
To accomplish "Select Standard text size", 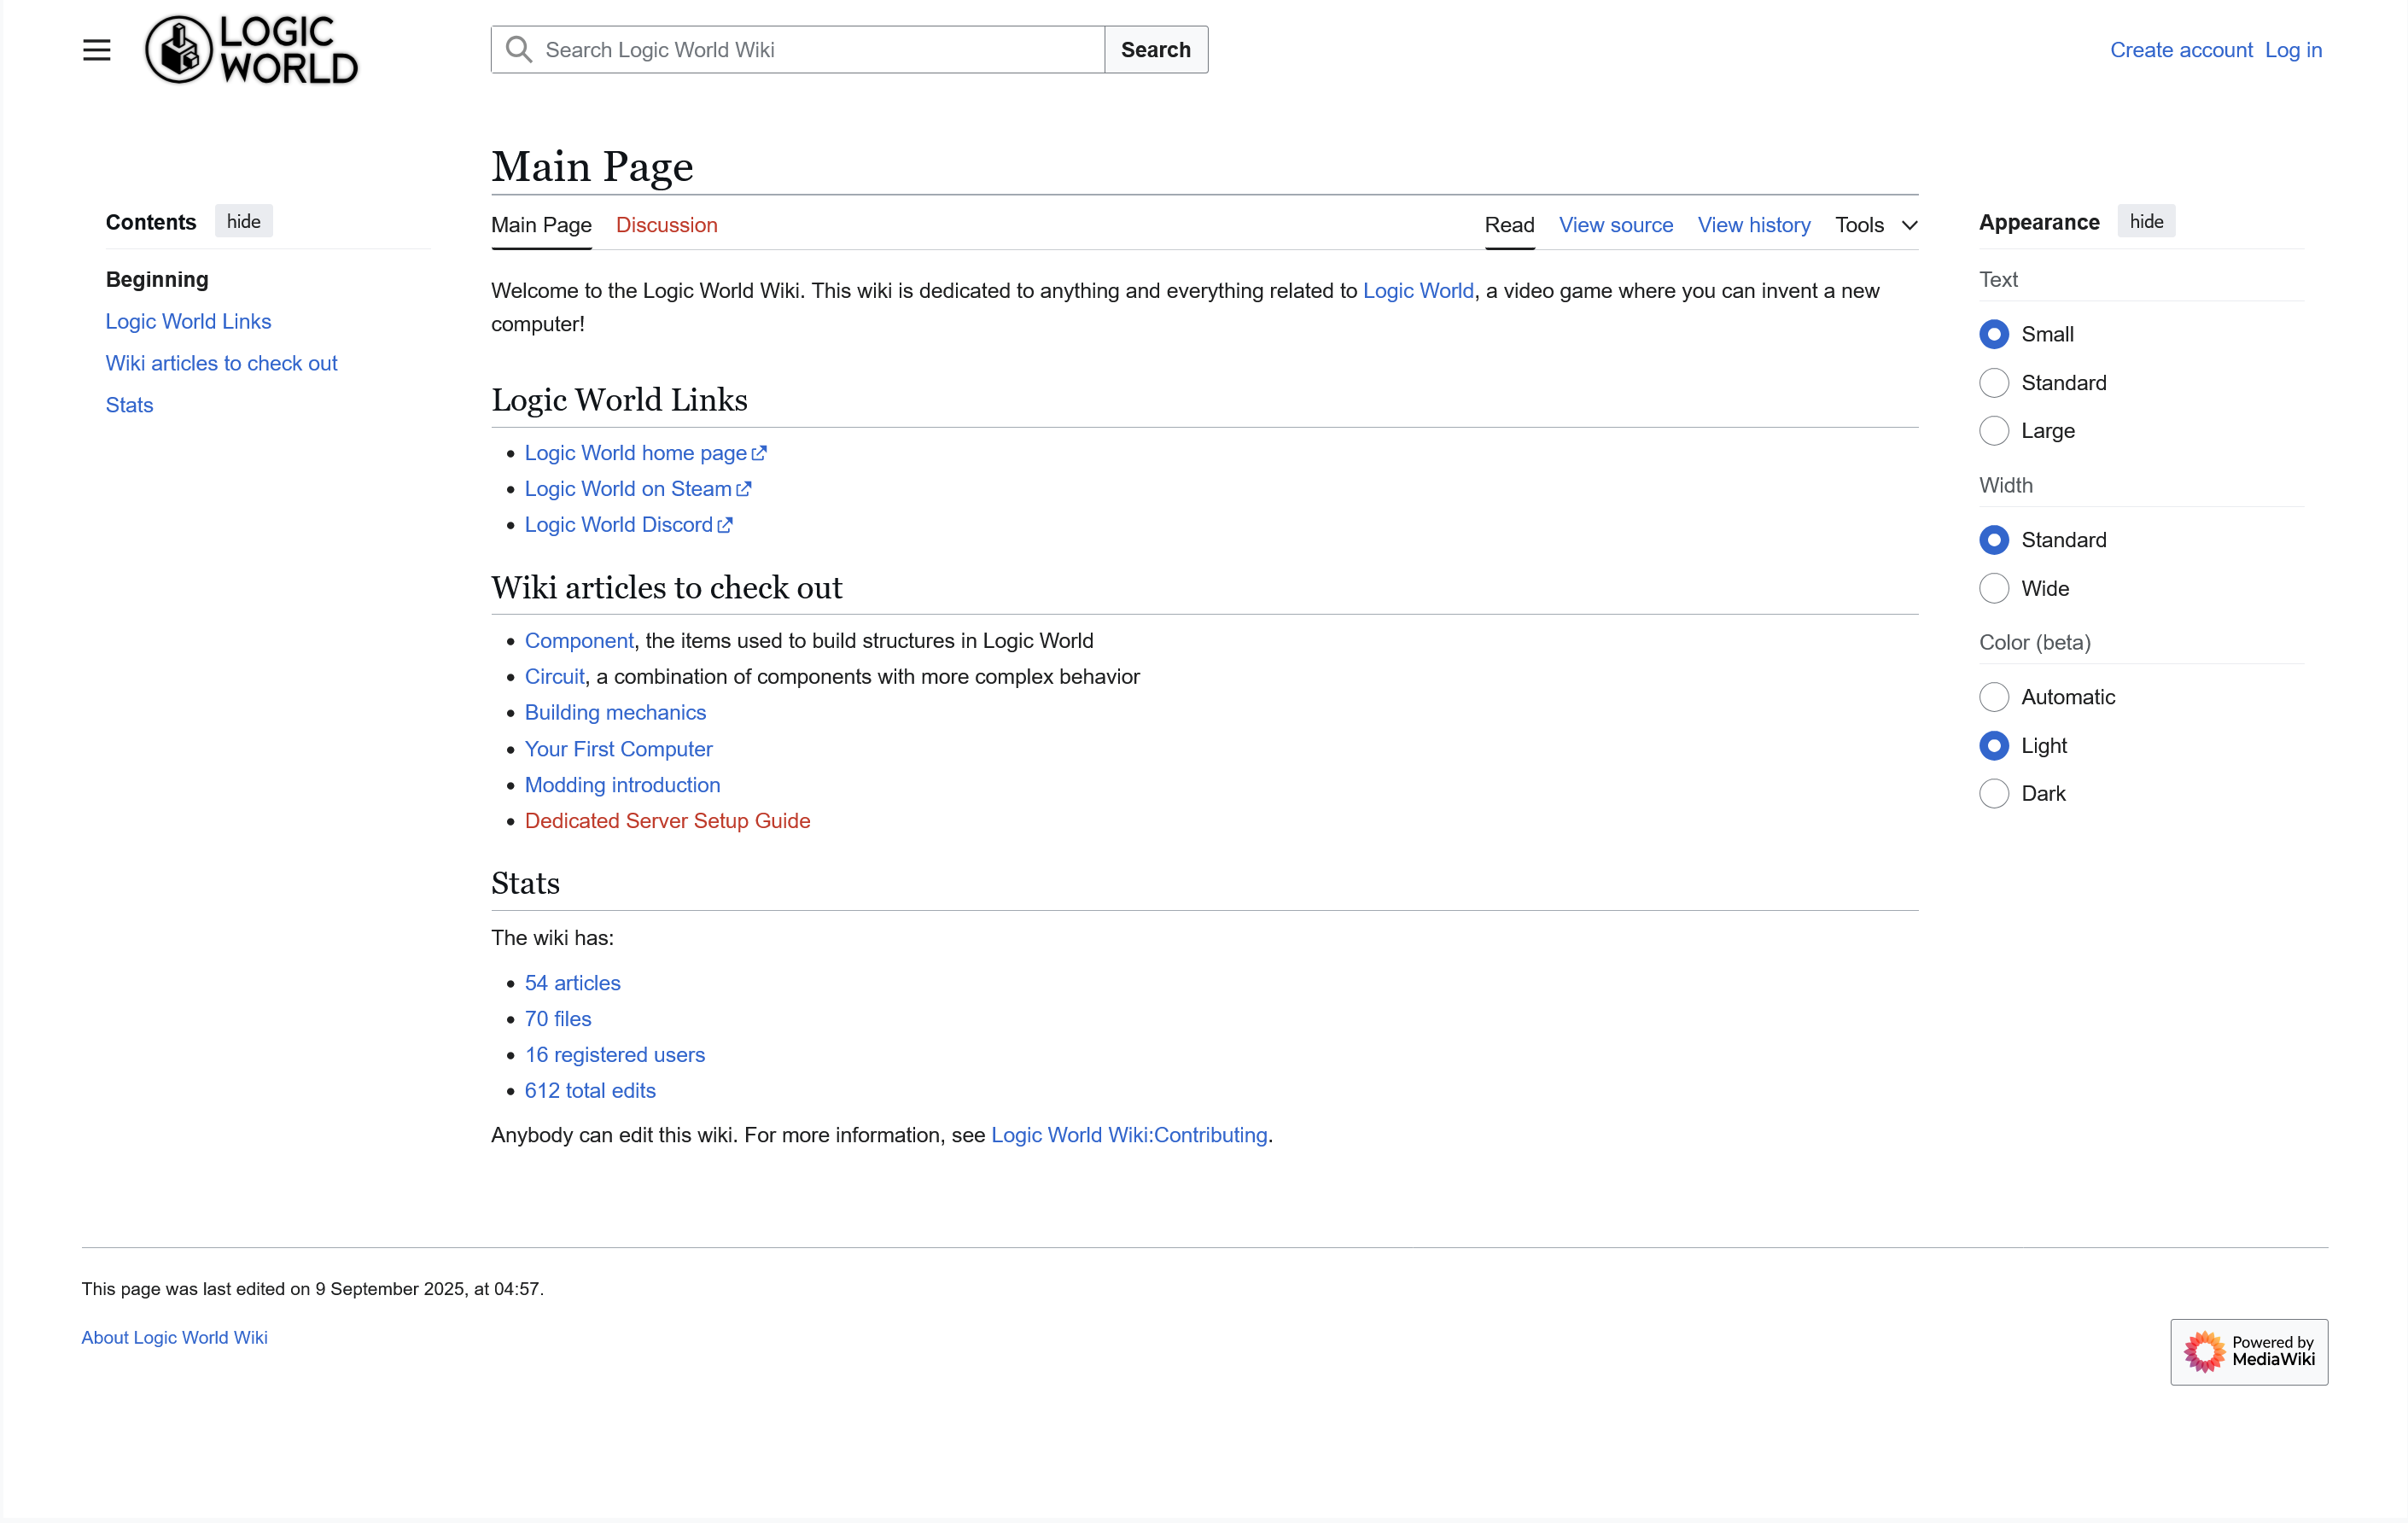I will (1994, 383).
